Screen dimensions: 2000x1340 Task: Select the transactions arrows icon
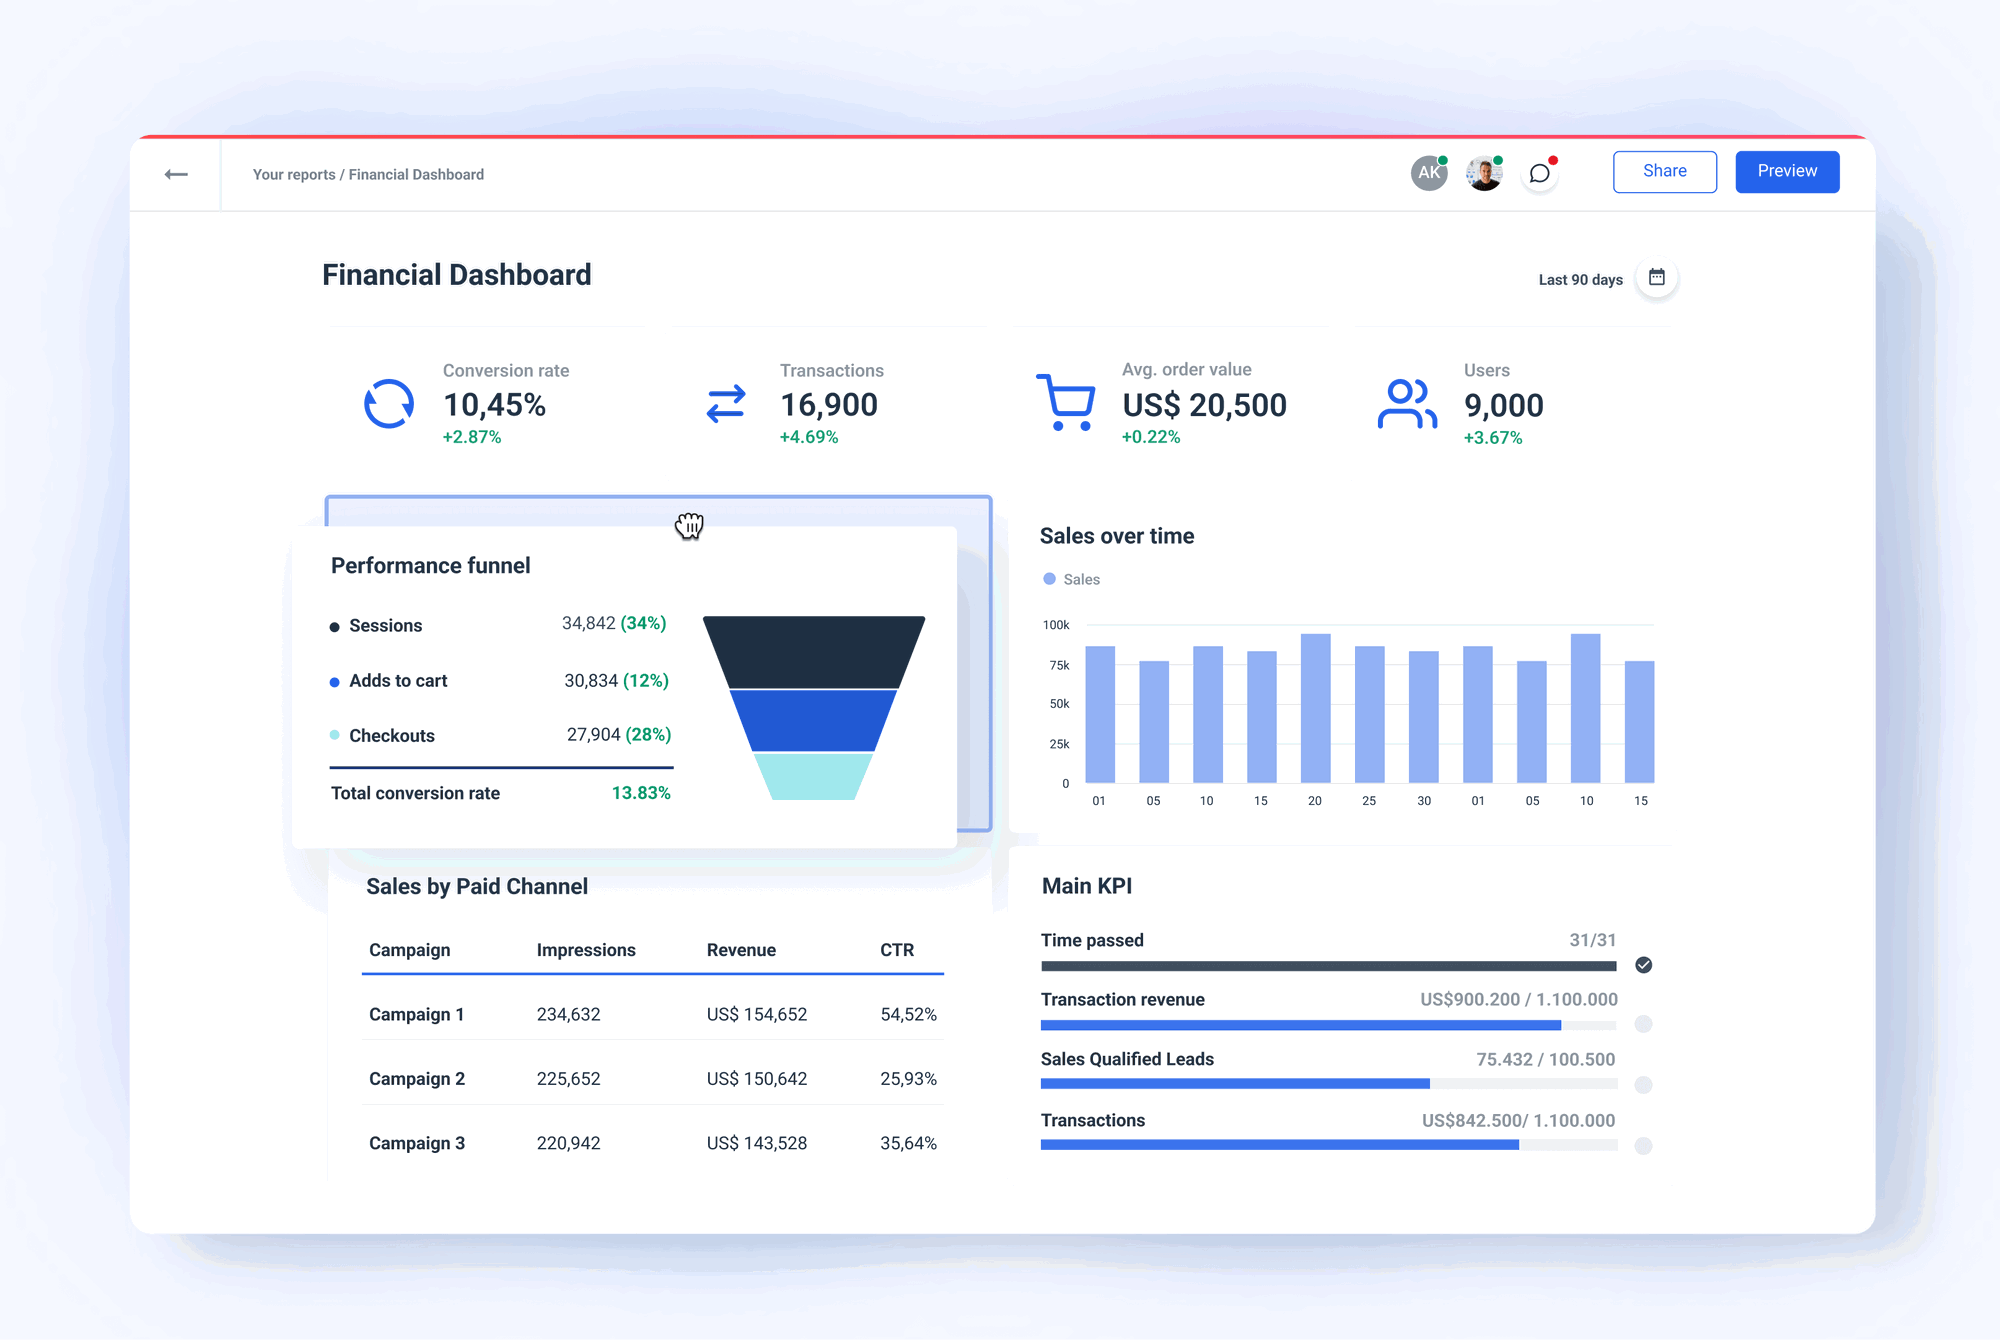pyautogui.click(x=725, y=404)
